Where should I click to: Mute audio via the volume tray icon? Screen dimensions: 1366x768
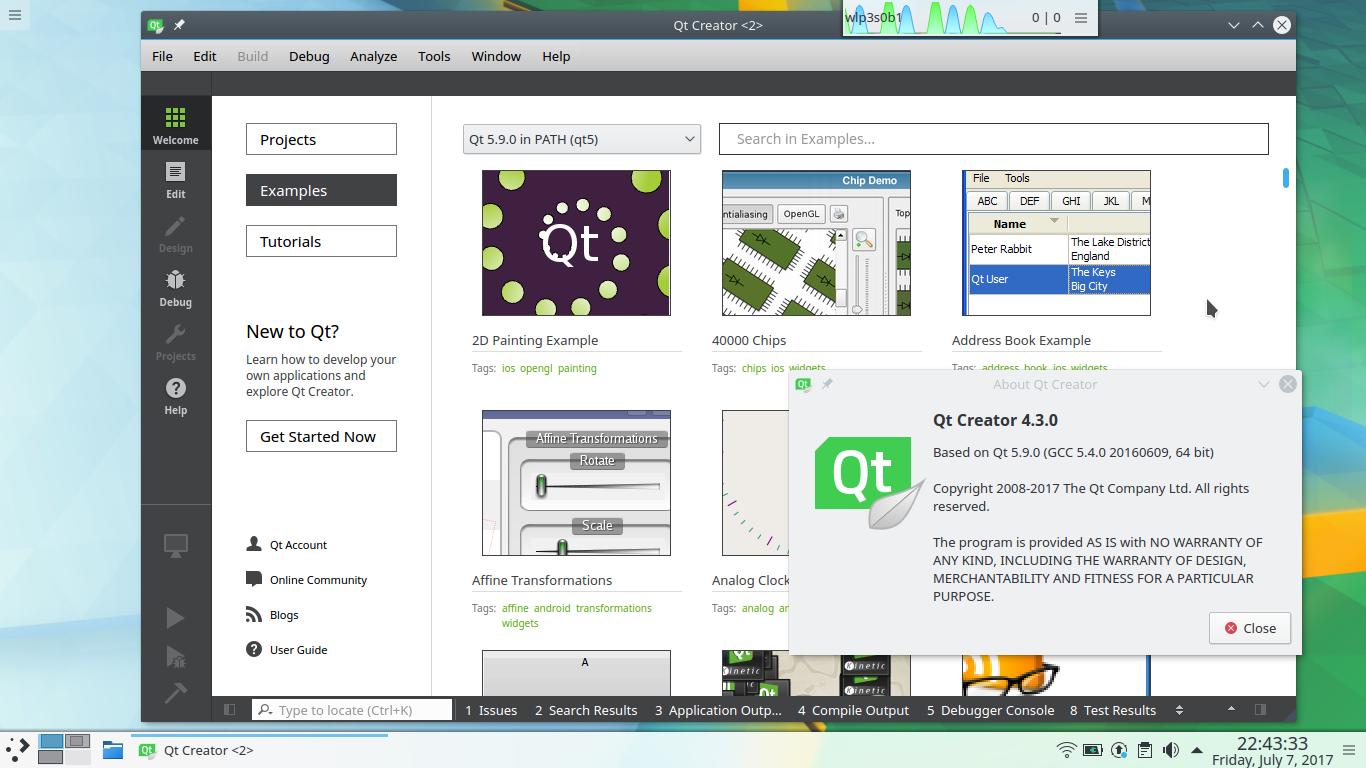click(1170, 750)
